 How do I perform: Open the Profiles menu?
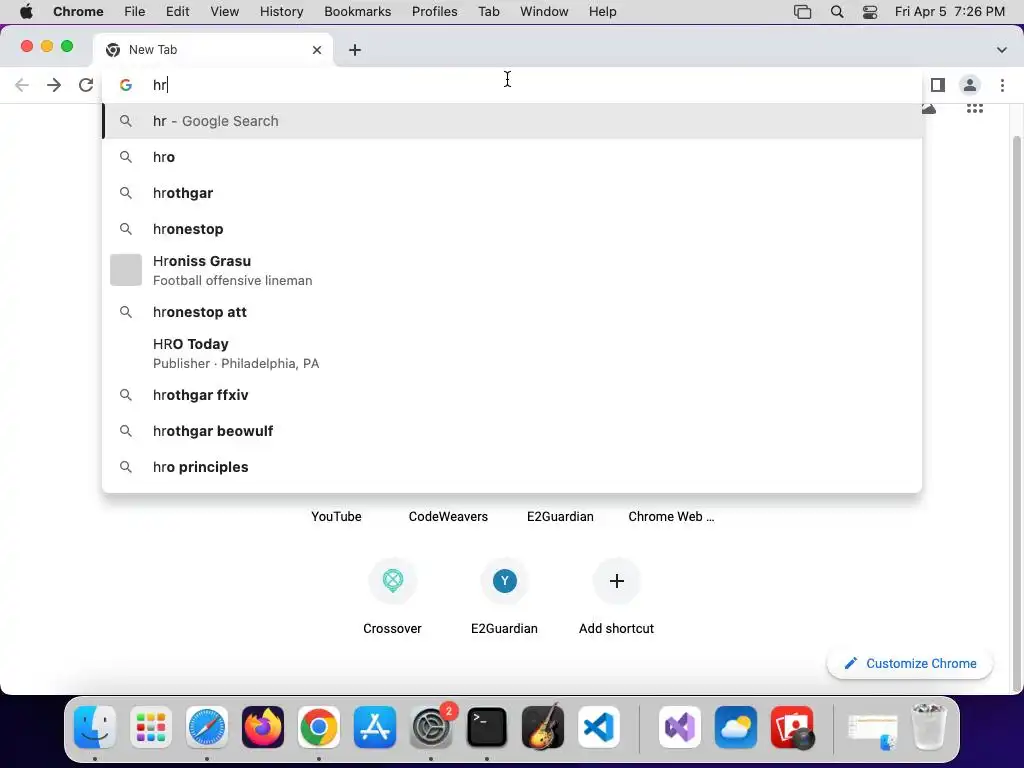pyautogui.click(x=434, y=12)
